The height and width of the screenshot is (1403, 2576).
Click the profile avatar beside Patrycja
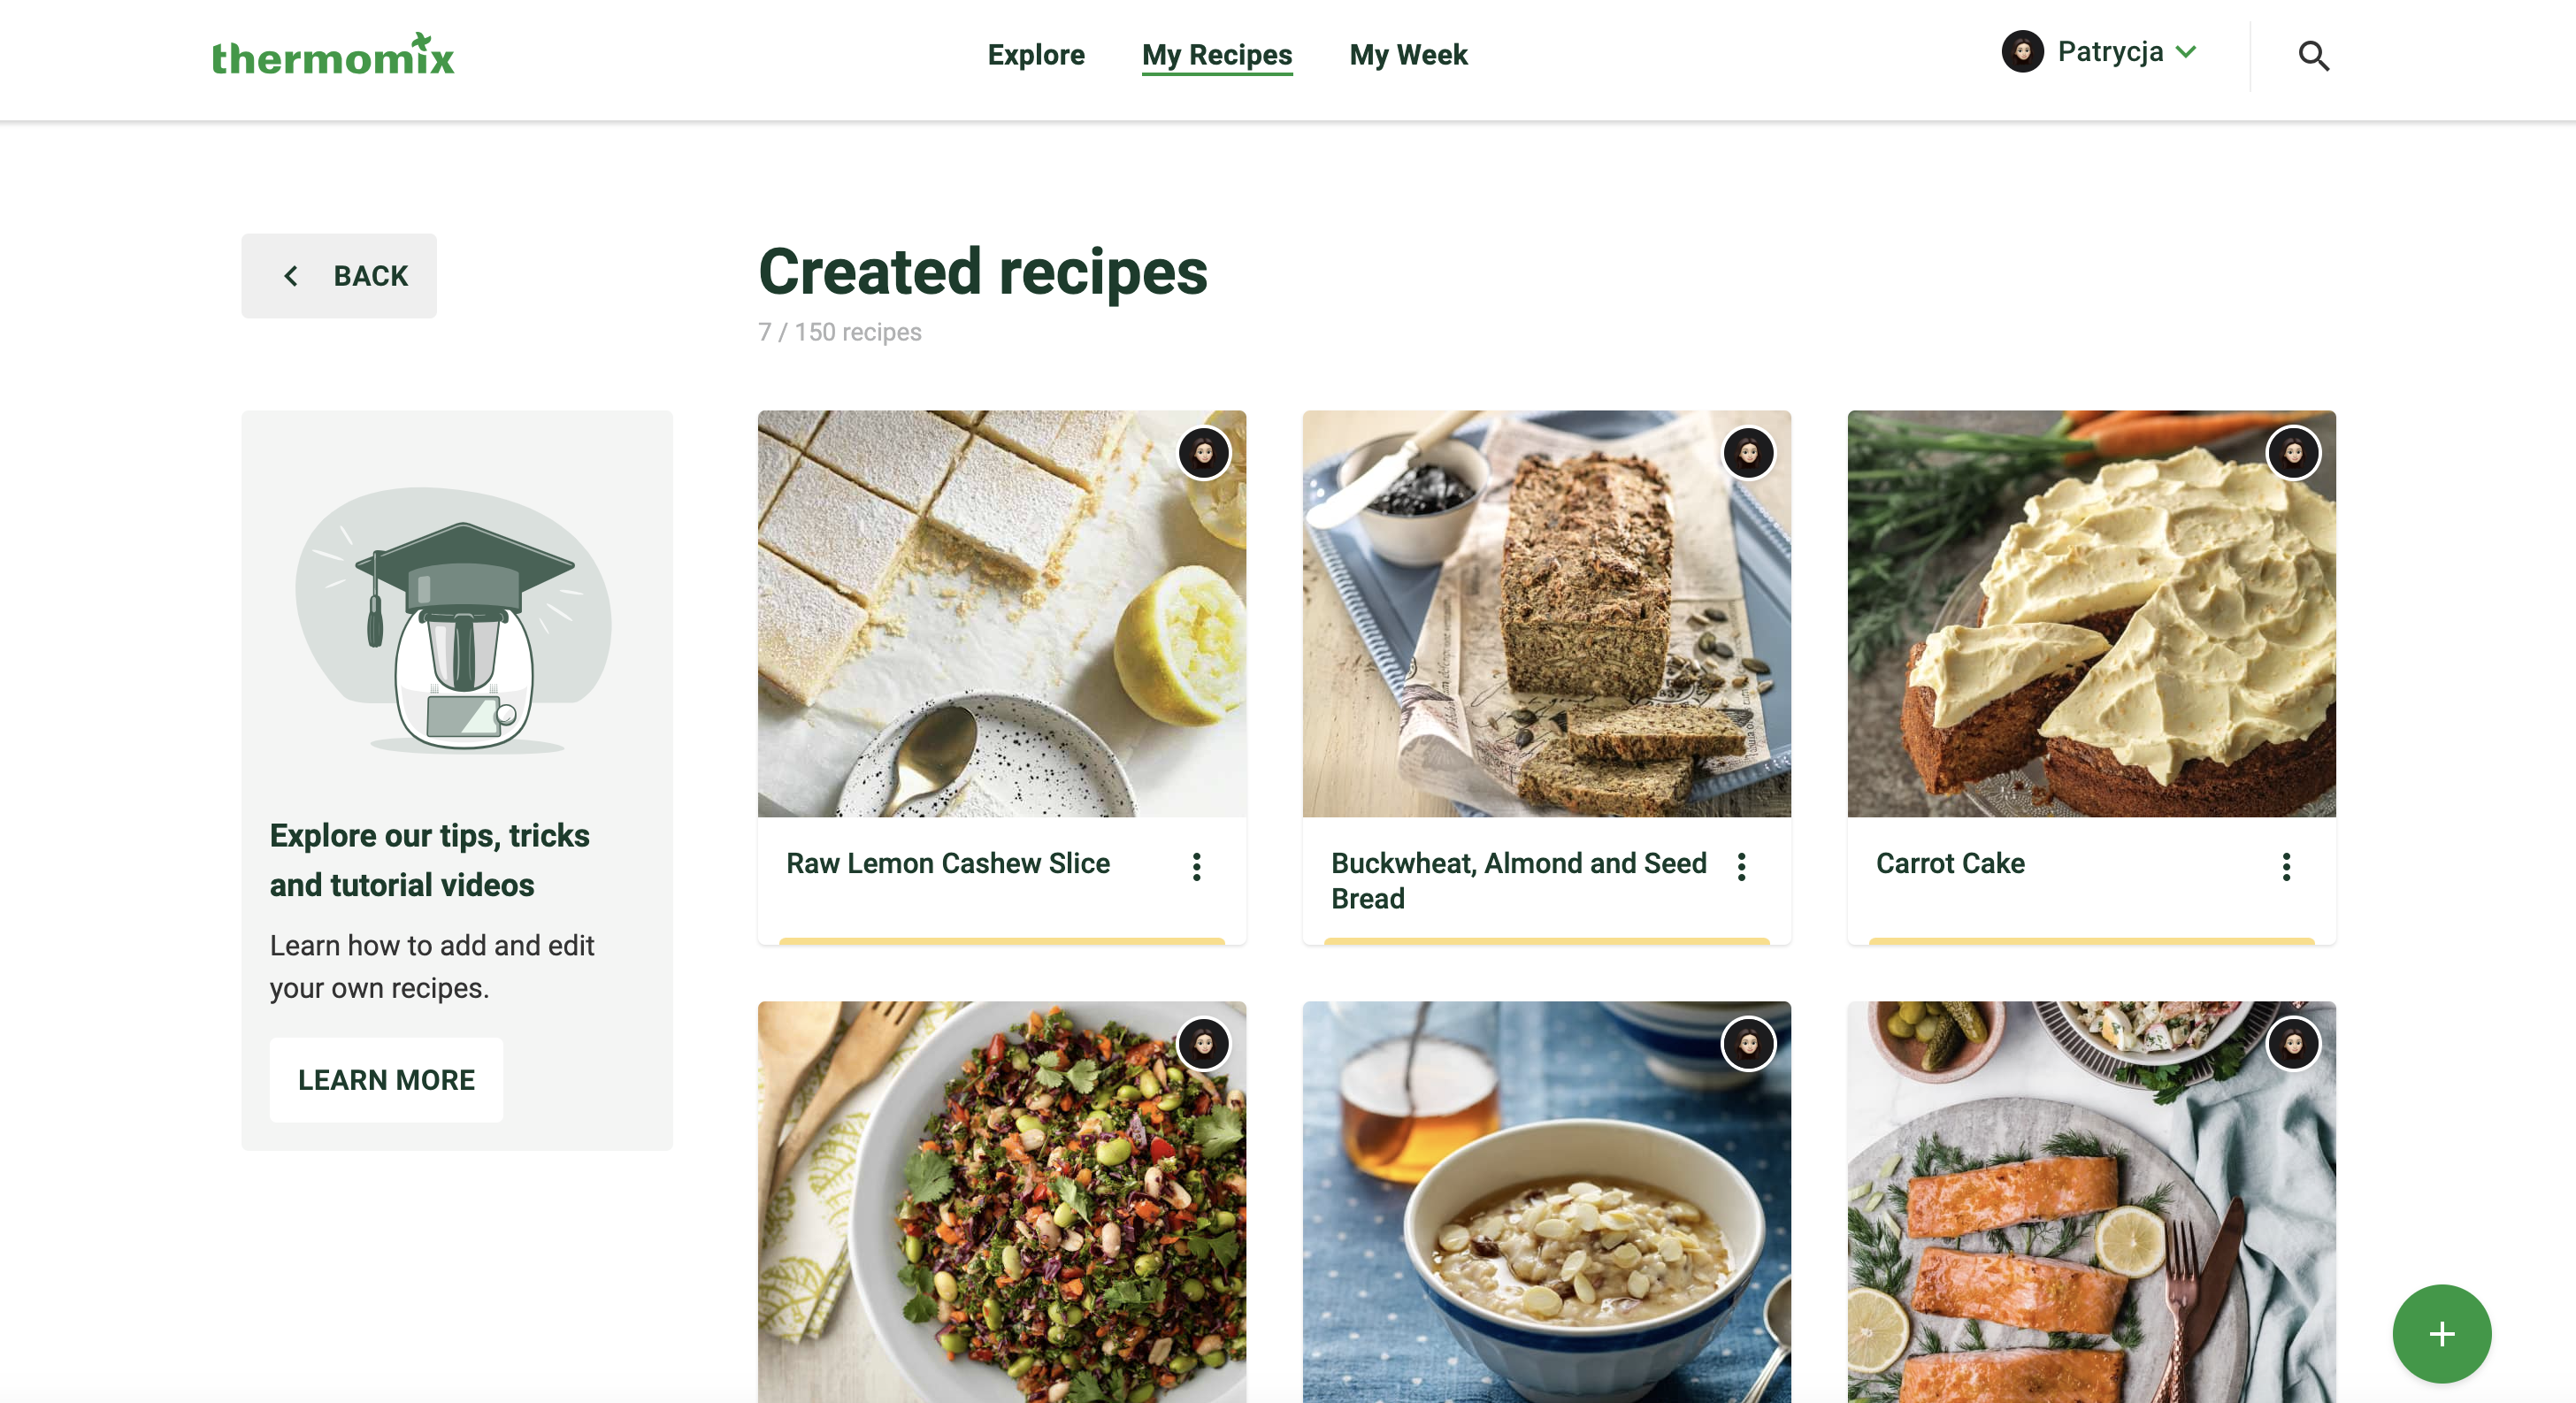tap(2022, 52)
